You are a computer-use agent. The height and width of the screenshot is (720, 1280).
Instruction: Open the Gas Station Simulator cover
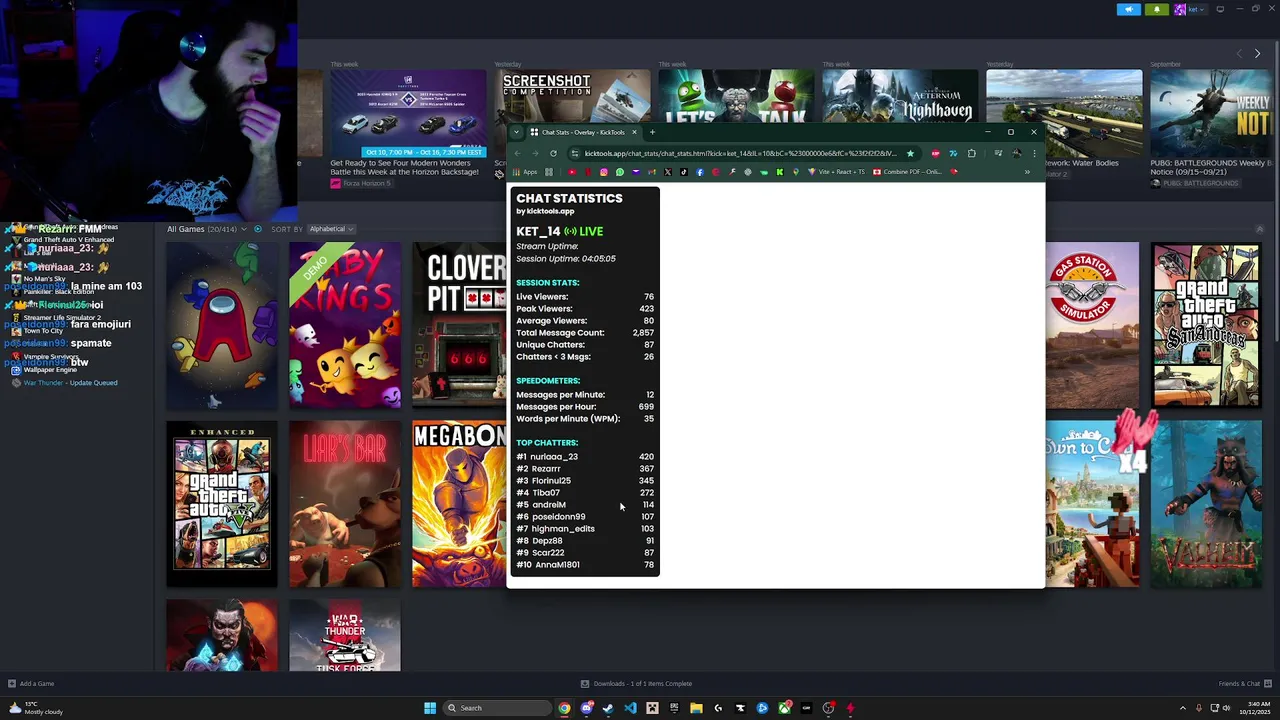tap(1092, 325)
